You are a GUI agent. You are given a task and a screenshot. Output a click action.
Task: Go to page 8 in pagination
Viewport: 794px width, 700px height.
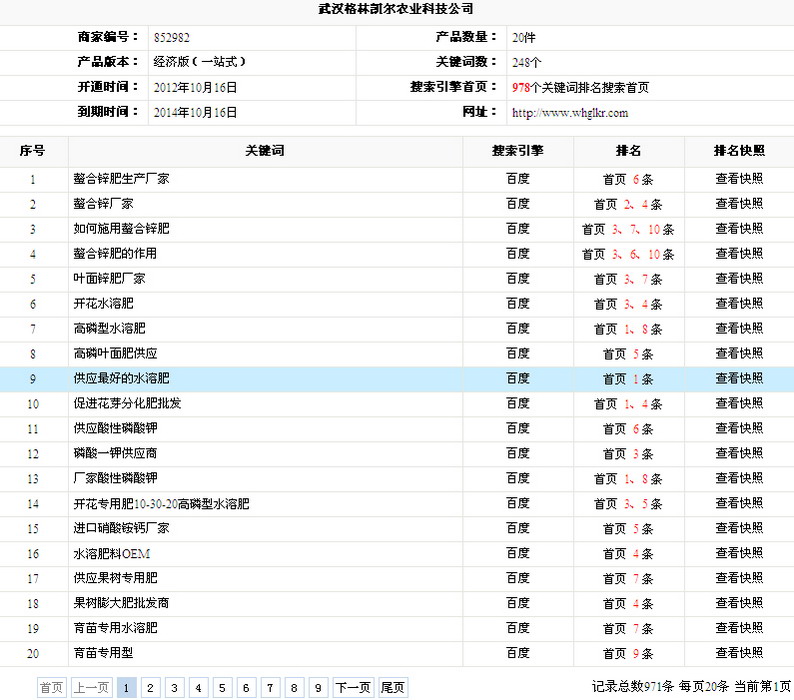[294, 688]
